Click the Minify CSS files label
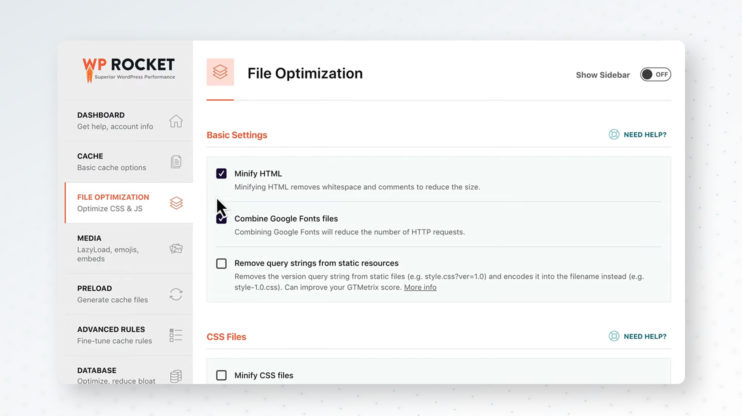The width and height of the screenshot is (742, 416). (x=264, y=375)
